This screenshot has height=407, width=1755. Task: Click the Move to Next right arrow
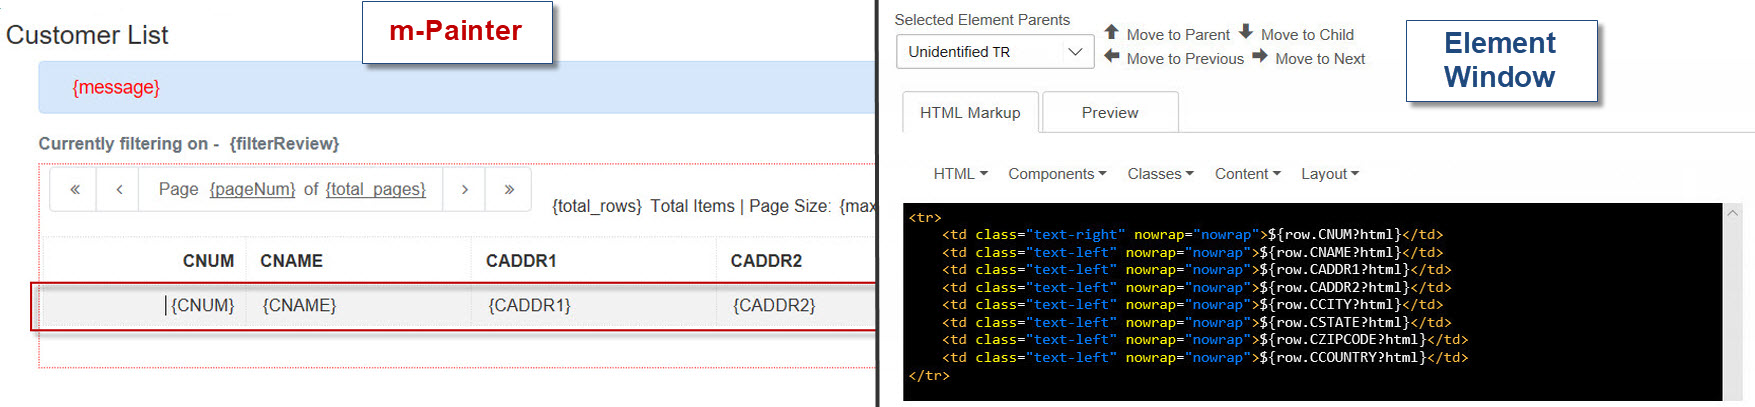(1259, 56)
